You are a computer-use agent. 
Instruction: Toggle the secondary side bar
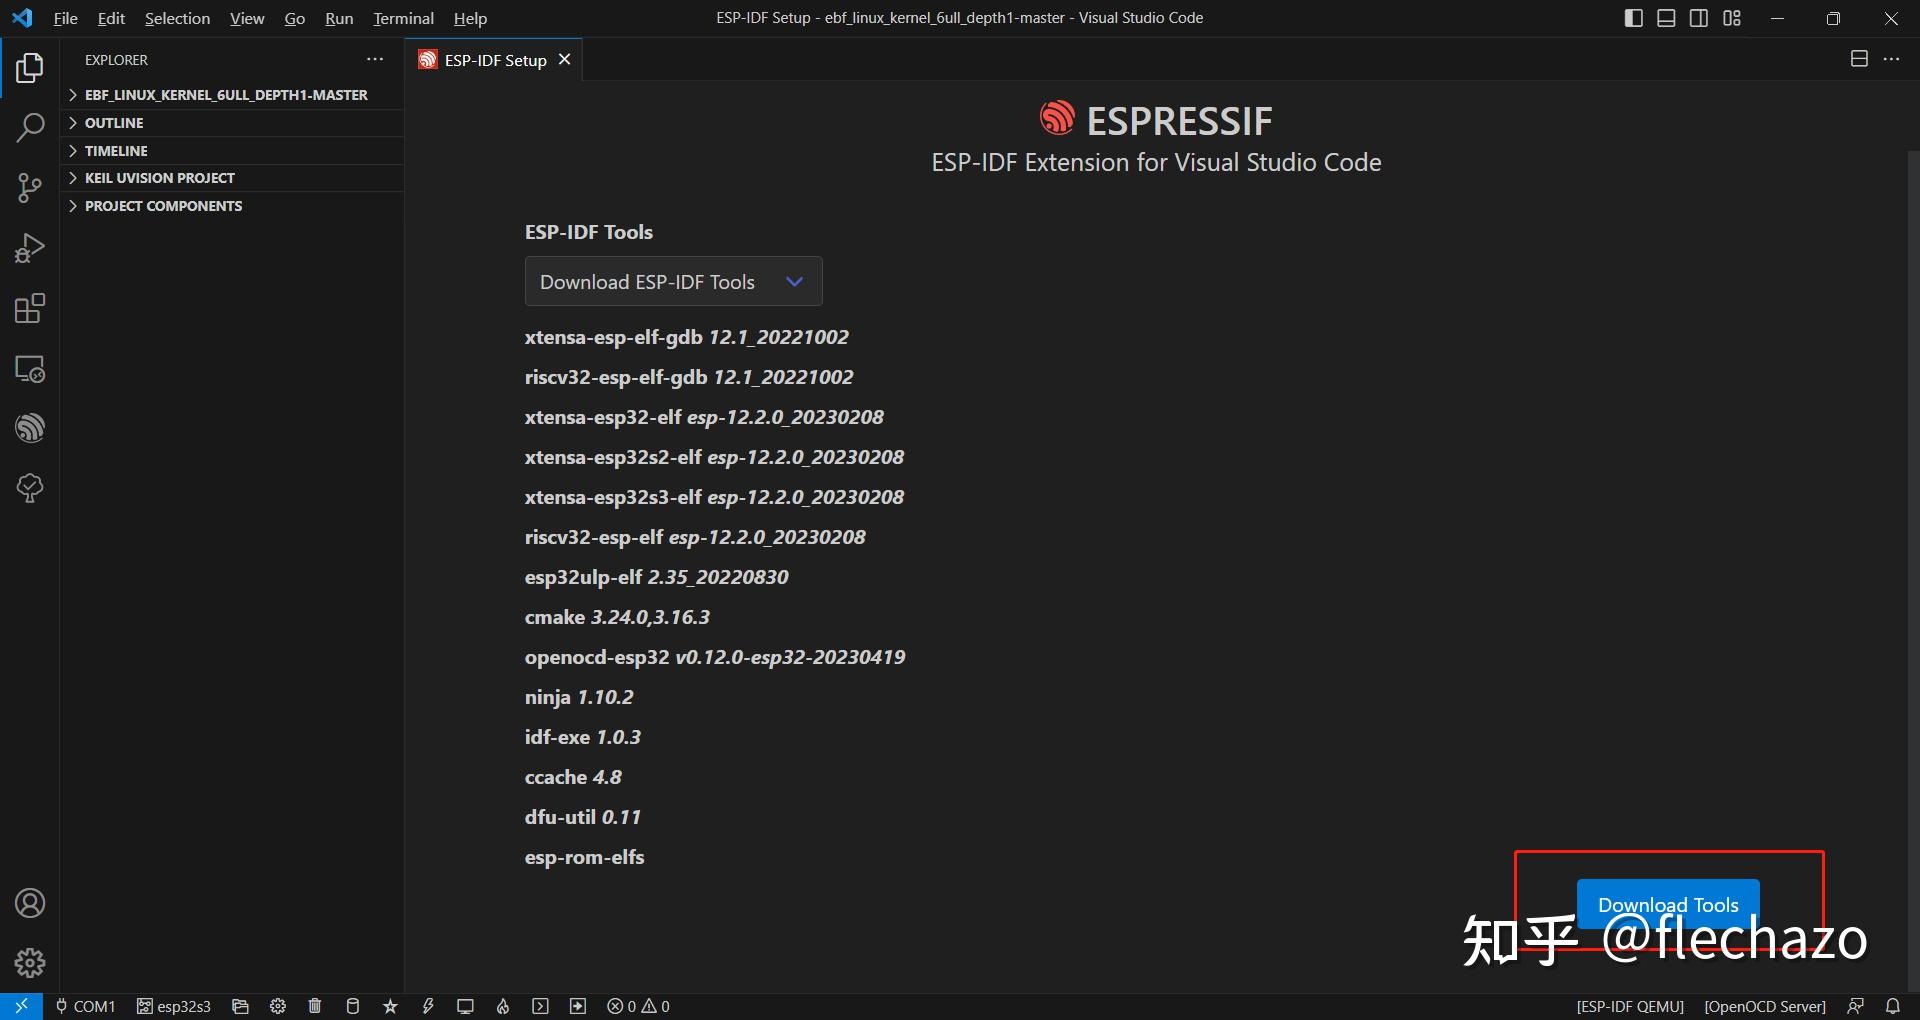pos(1699,18)
